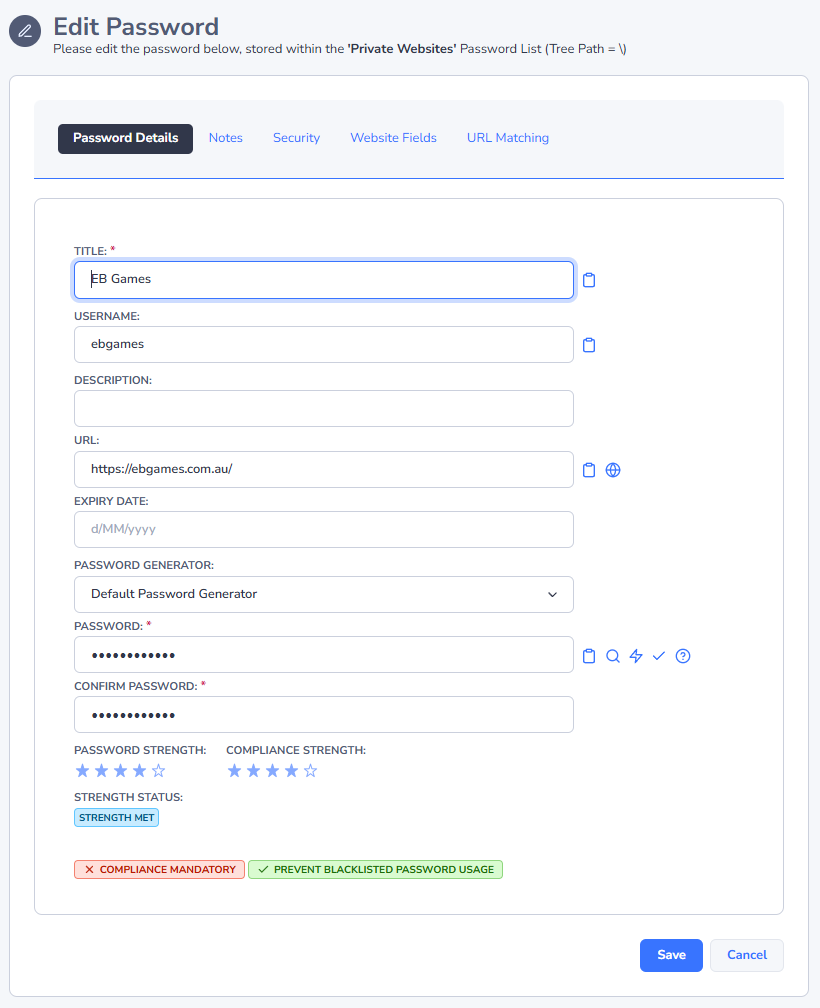Click the Cancel button
This screenshot has height=1008, width=820.
tap(746, 955)
